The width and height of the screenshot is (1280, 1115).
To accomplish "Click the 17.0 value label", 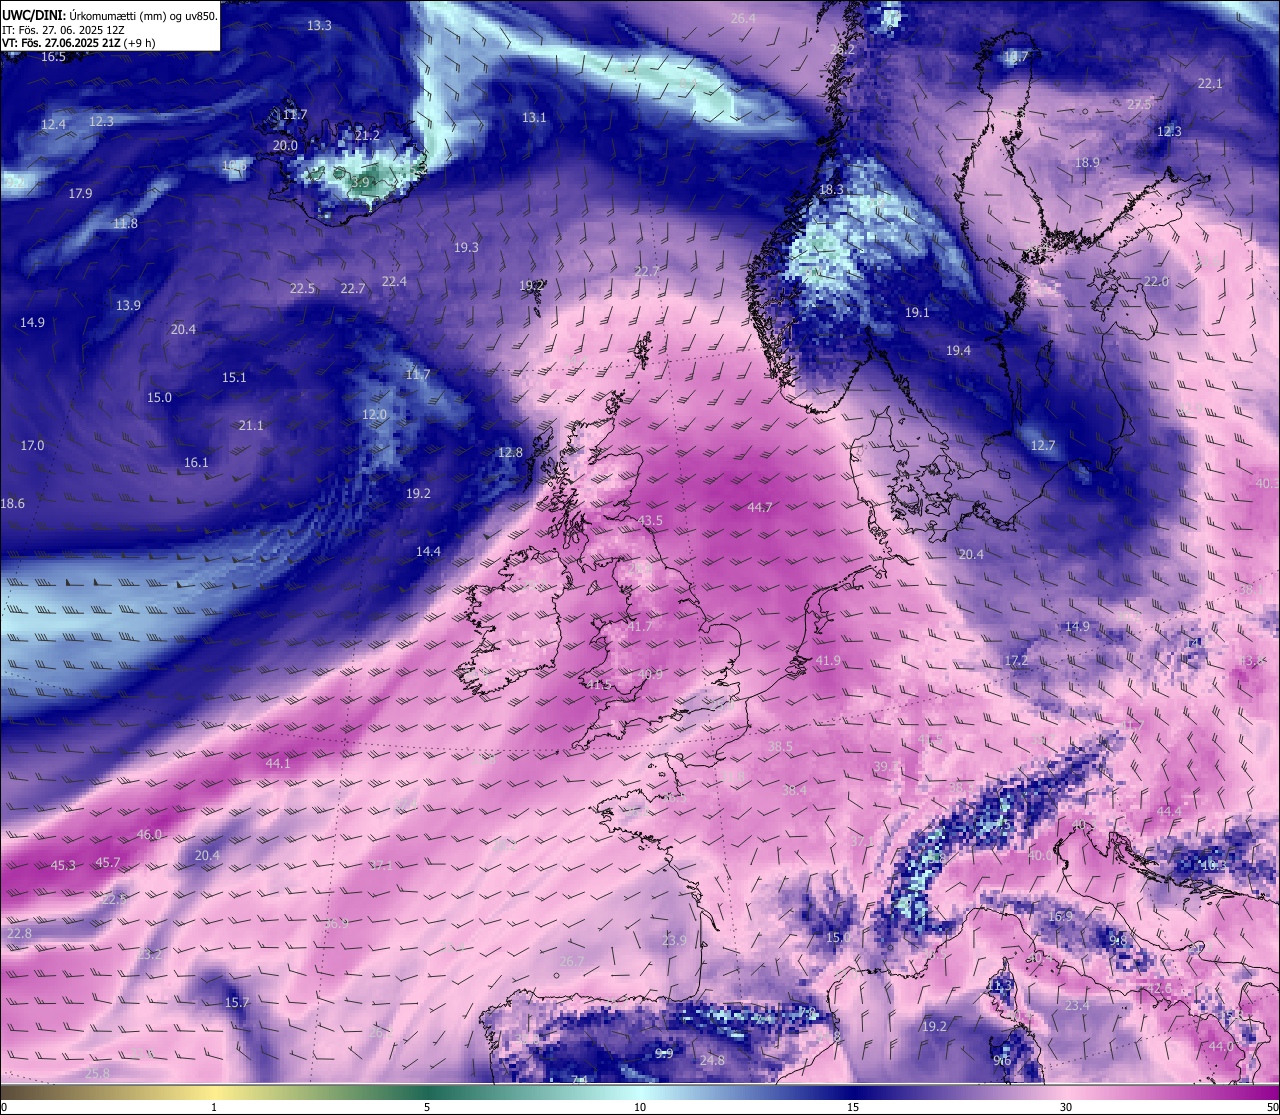I will click(x=32, y=446).
